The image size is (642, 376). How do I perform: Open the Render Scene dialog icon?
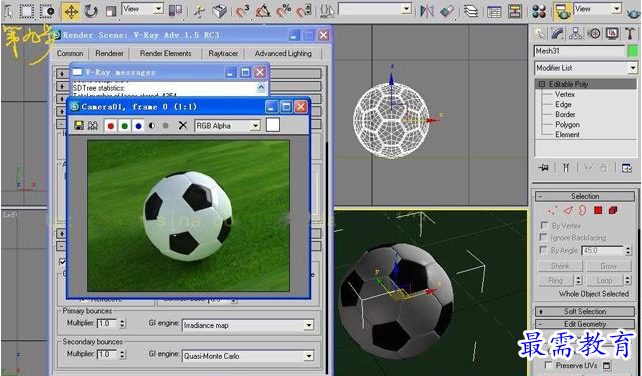click(x=563, y=11)
